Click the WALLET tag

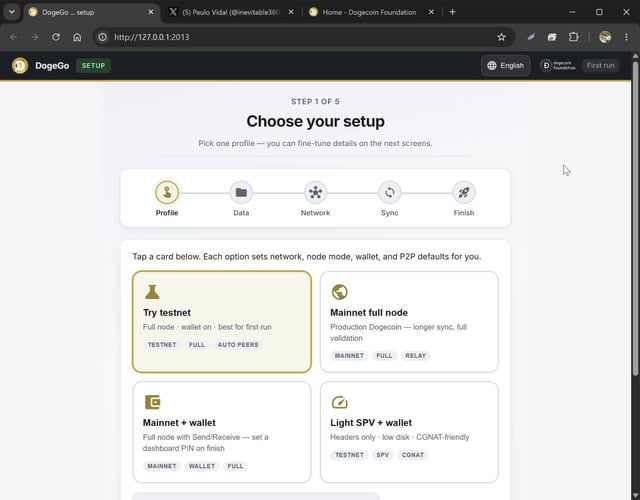tap(202, 466)
